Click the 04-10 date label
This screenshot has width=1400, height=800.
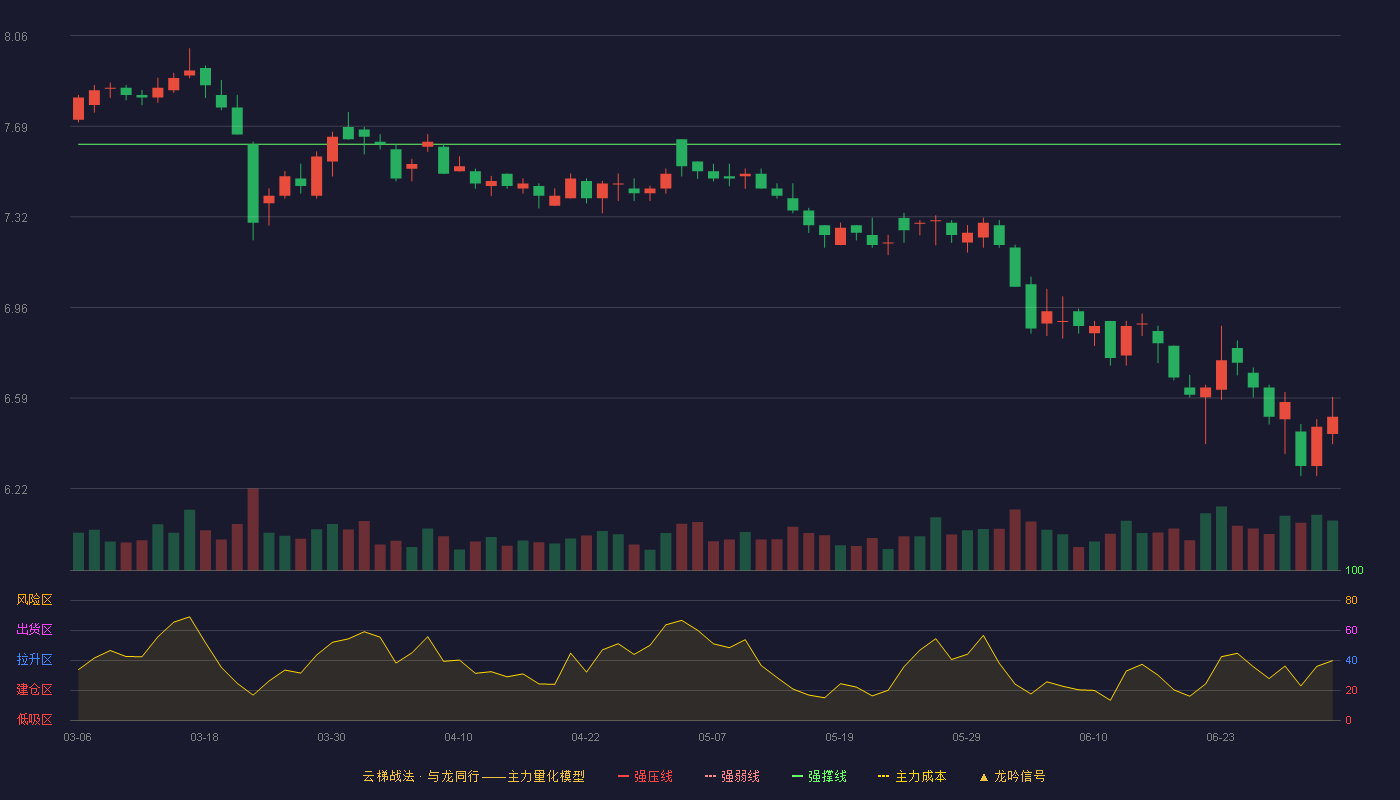pyautogui.click(x=459, y=737)
